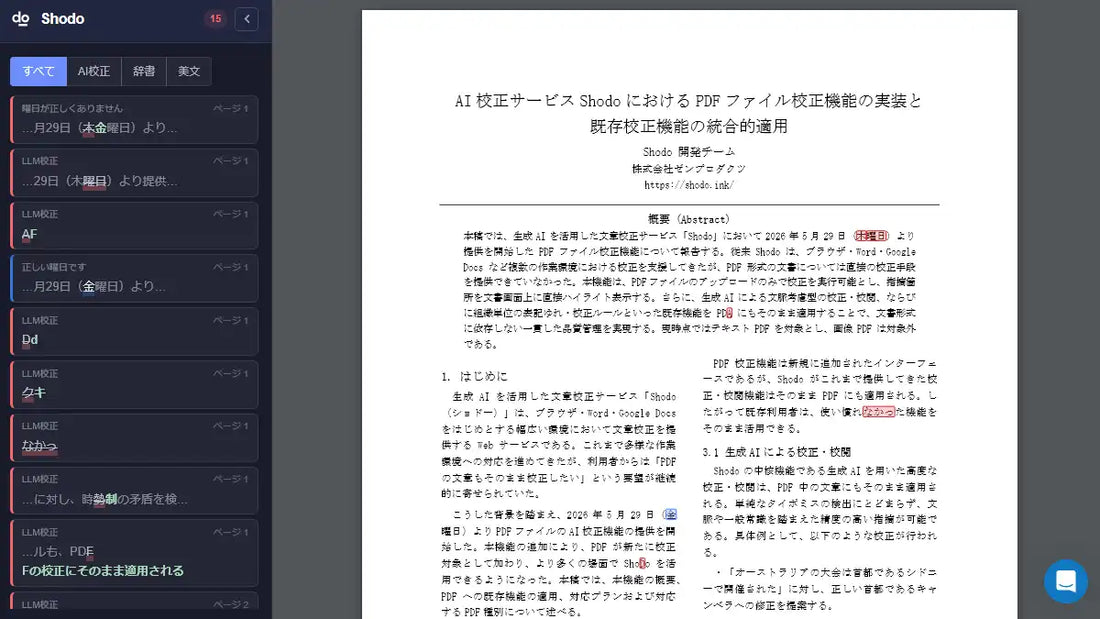
Task: Click the red 15 issue count badge
Action: click(x=215, y=19)
